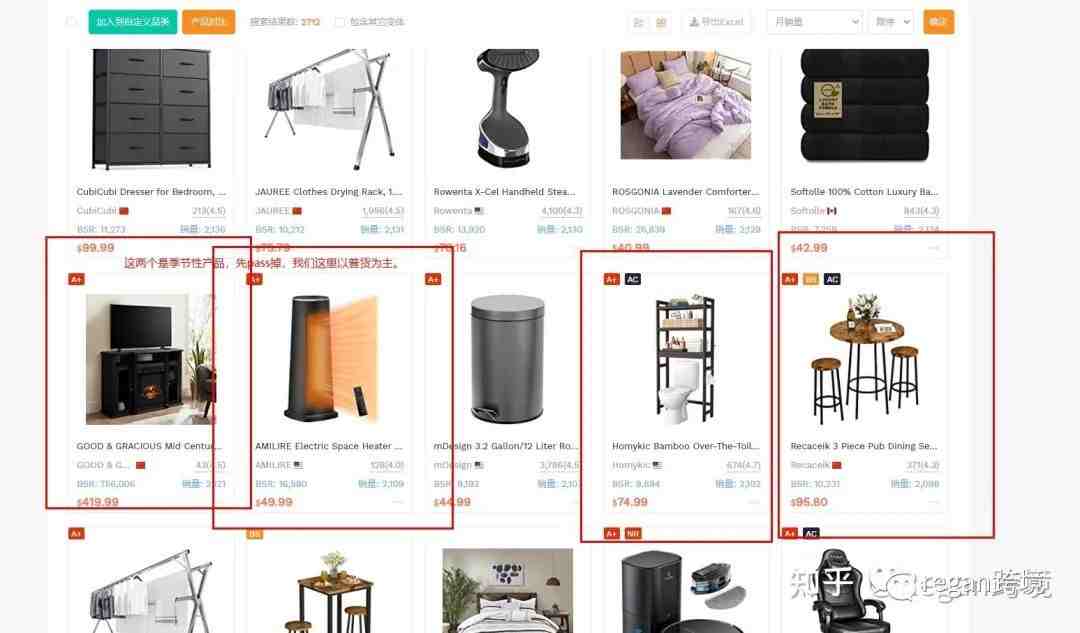Image resolution: width=1080 pixels, height=633 pixels.
Task: Click the orange product compare button
Action: point(209,22)
